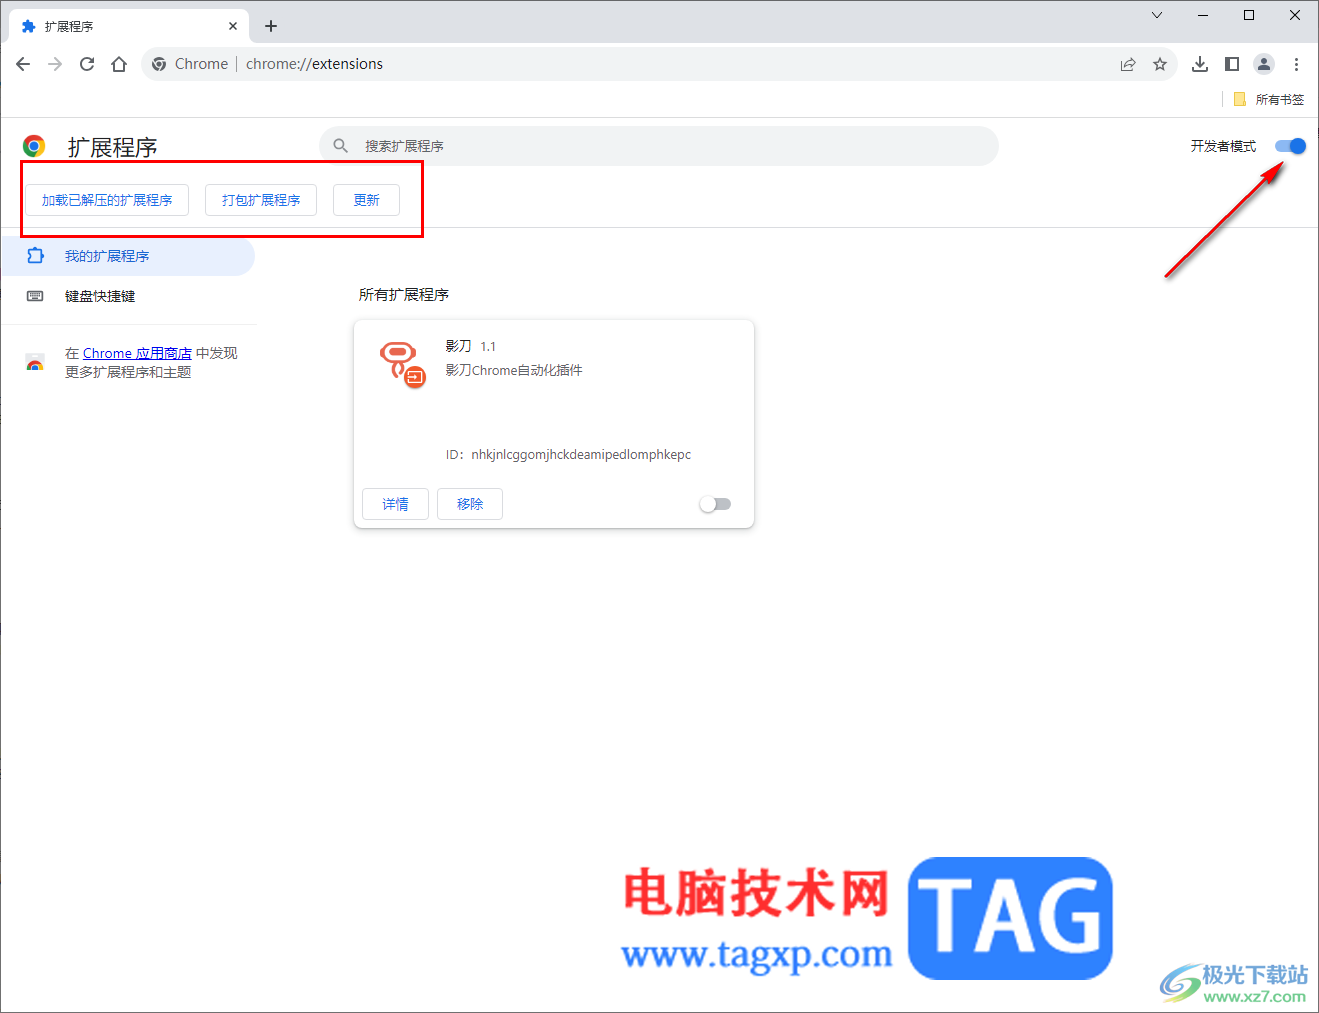
Task: Click the 更新 button
Action: pos(366,199)
